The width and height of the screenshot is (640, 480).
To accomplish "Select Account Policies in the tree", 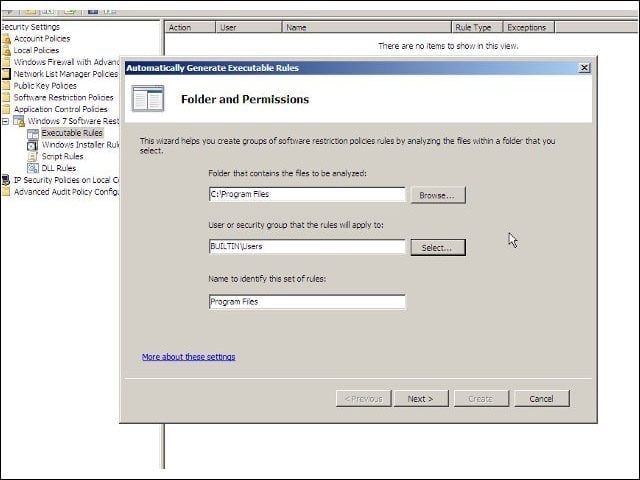I will point(42,39).
